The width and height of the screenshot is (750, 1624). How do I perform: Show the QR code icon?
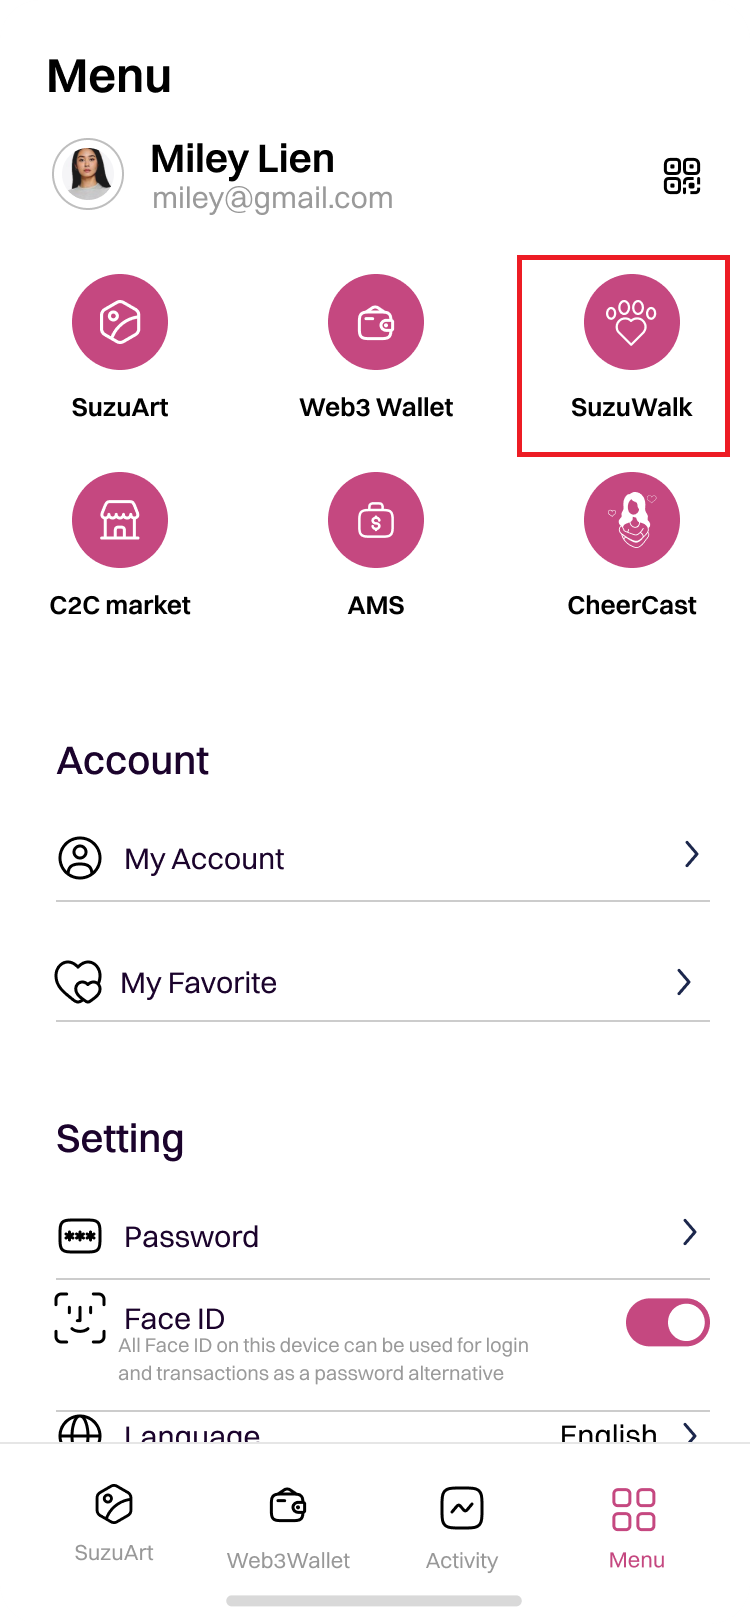pos(682,176)
